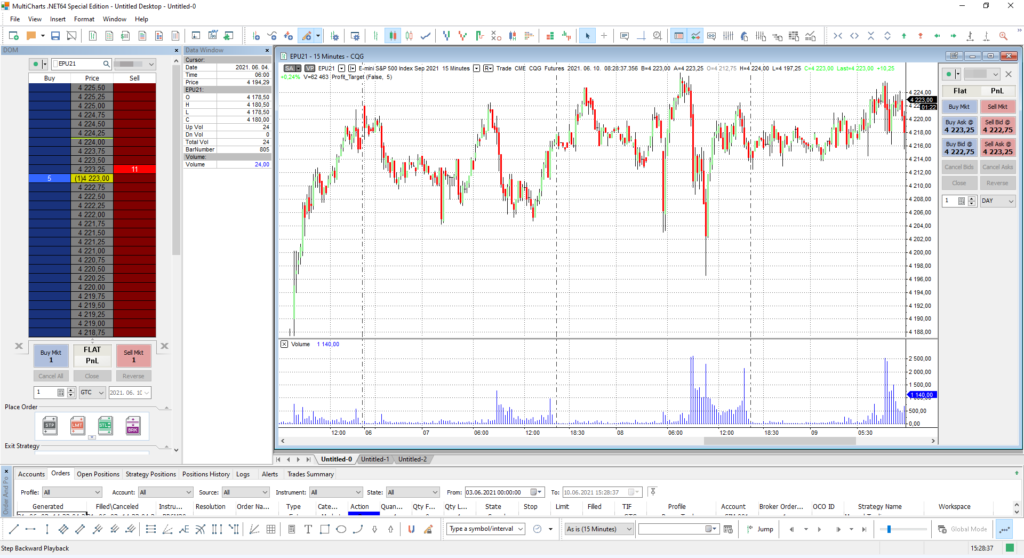Click Sell Mkt in chart trading panel

point(996,106)
